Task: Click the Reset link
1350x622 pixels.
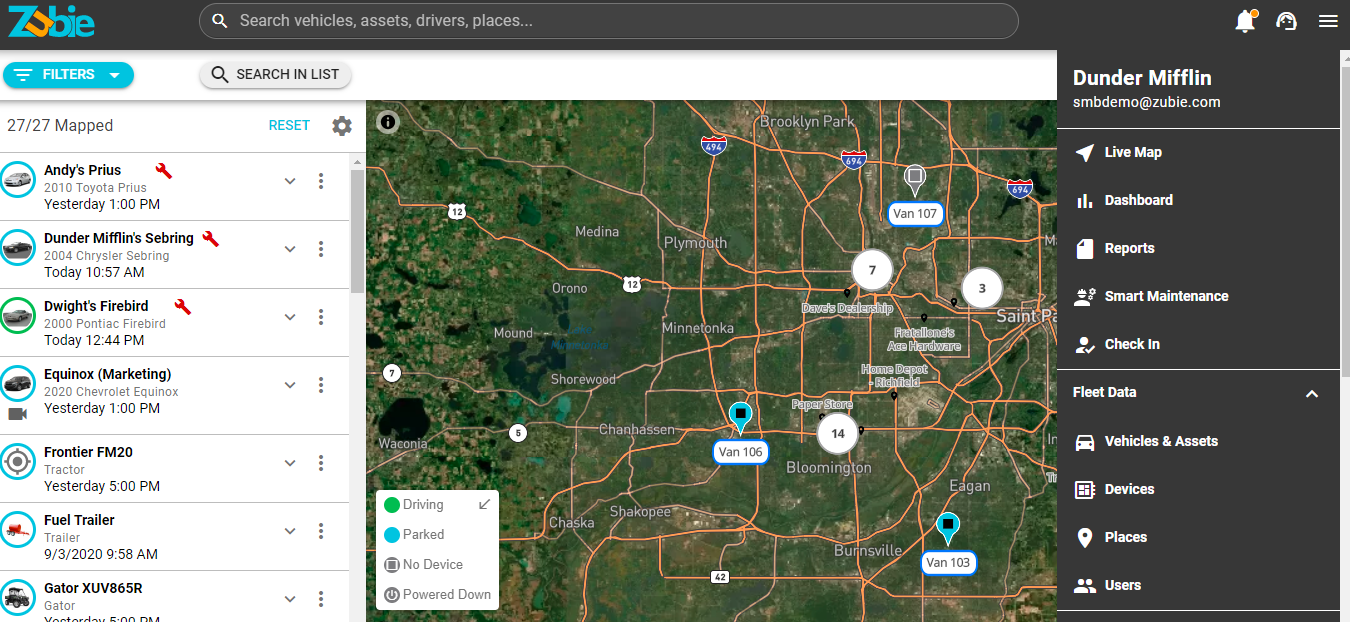Action: tap(289, 126)
